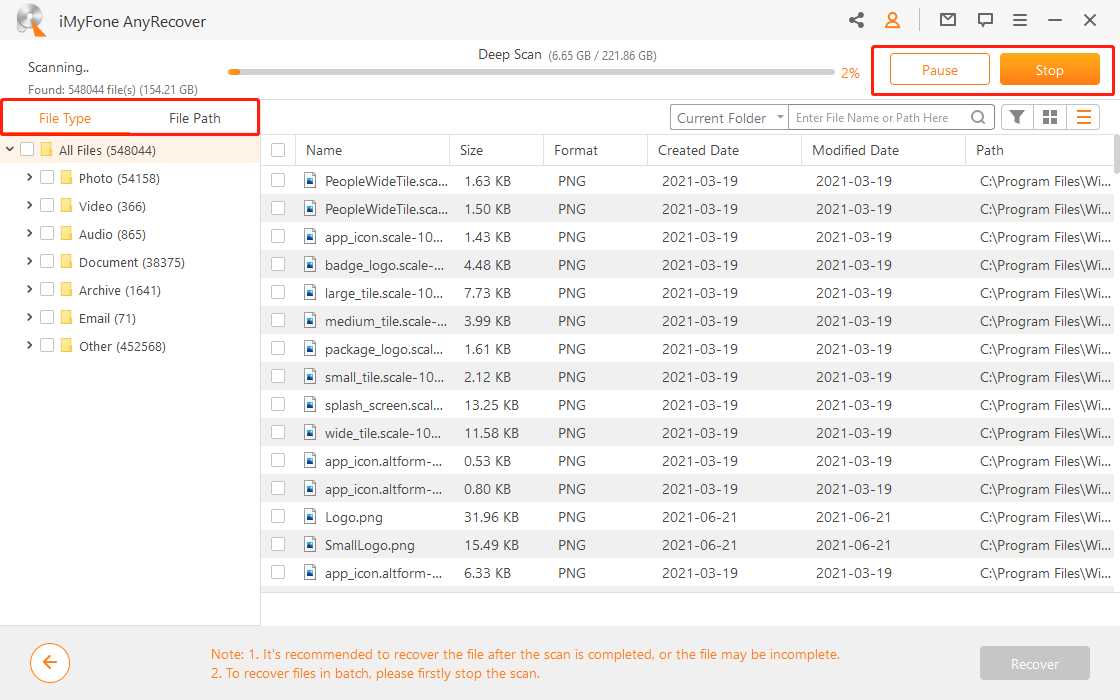Check the Audio category checkbox
1120x700 pixels.
(47, 234)
